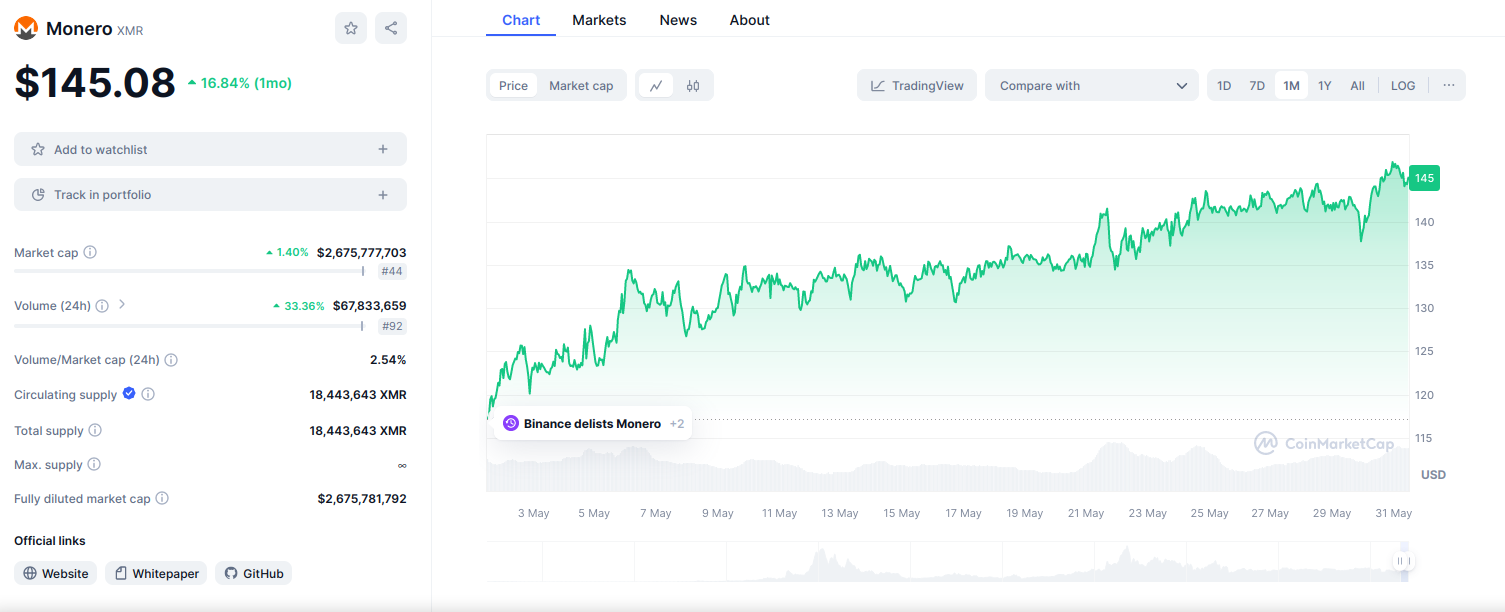Click the Market cap info icon
The image size is (1505, 612).
coord(90,253)
